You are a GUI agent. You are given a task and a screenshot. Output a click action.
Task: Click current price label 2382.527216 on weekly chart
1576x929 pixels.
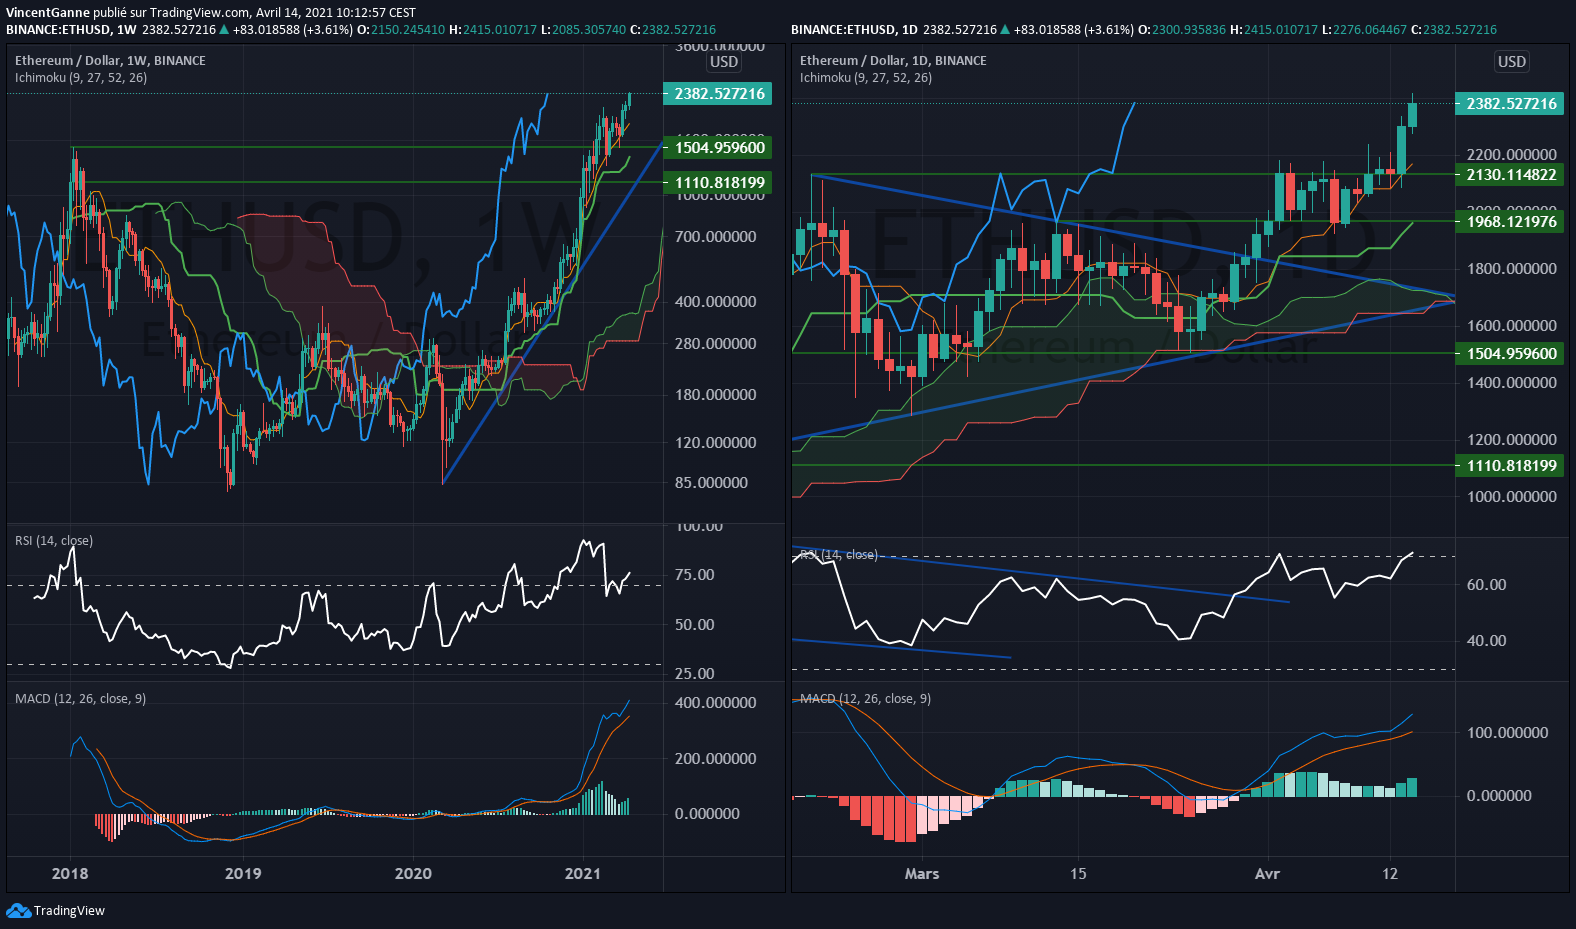point(718,94)
